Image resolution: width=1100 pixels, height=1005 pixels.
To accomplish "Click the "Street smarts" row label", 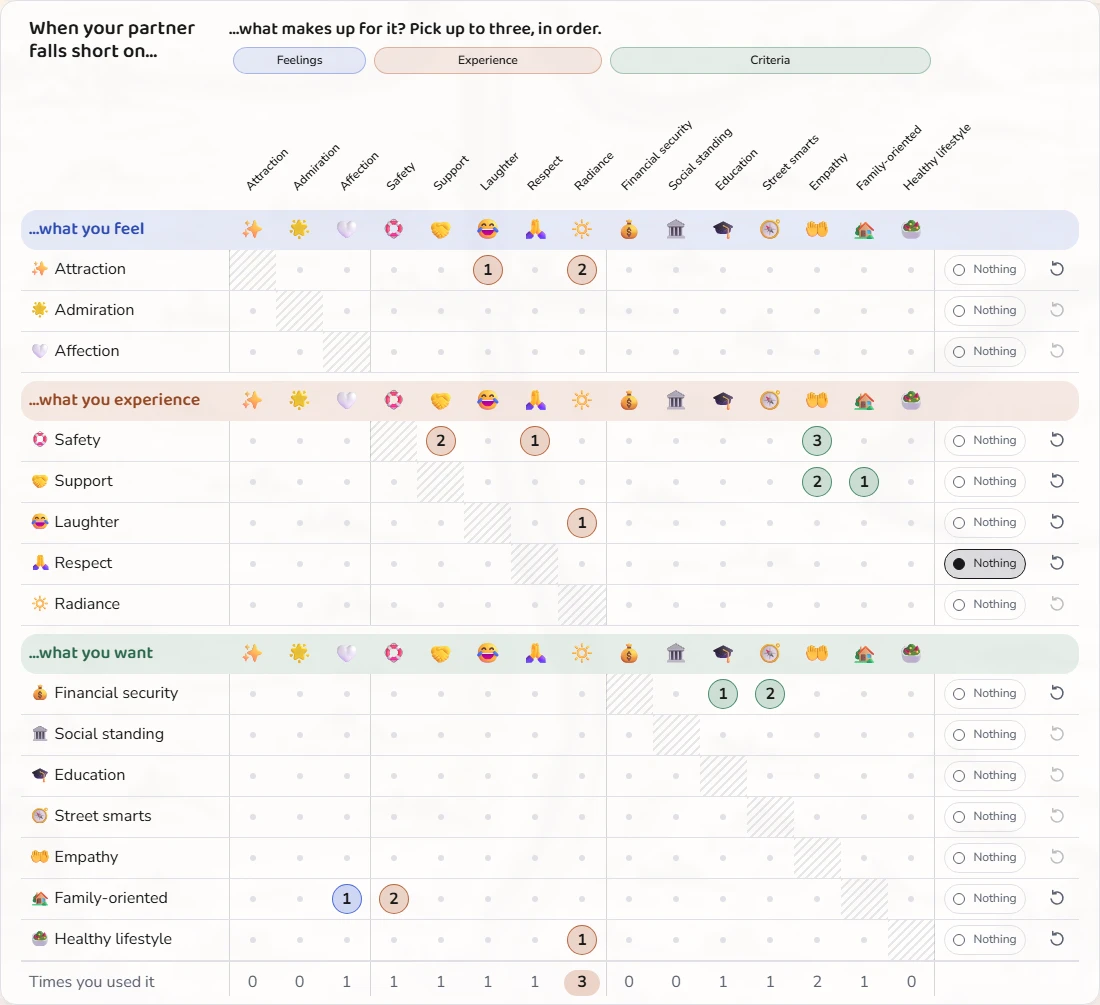I will click(x=103, y=816).
